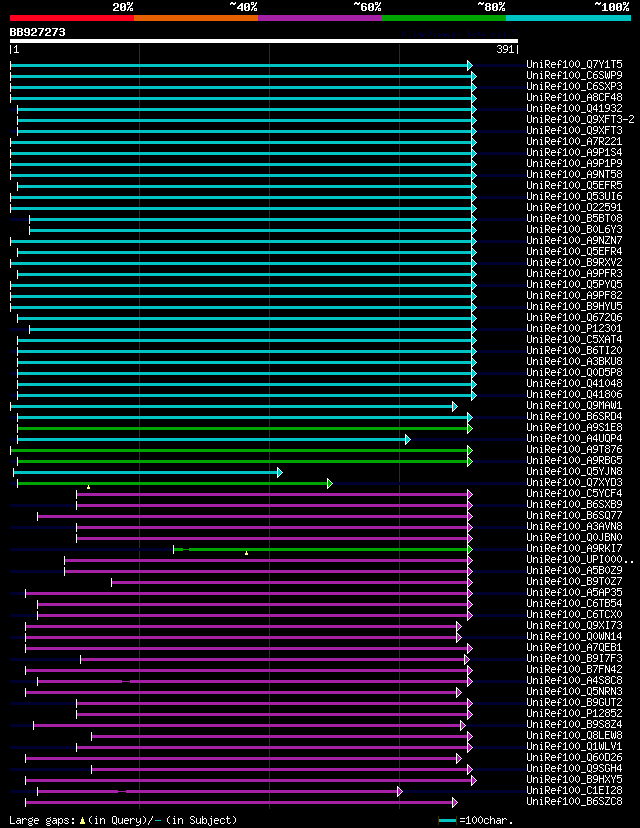Viewport: 640px width, 828px height.
Task: Click the UniRef100_B6SXB9 label
Action: coord(574,504)
